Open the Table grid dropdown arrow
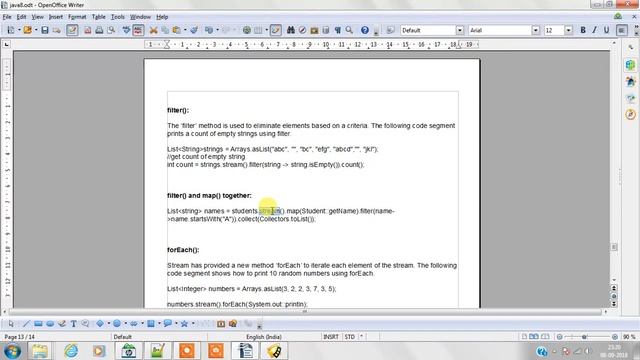 tap(267, 30)
